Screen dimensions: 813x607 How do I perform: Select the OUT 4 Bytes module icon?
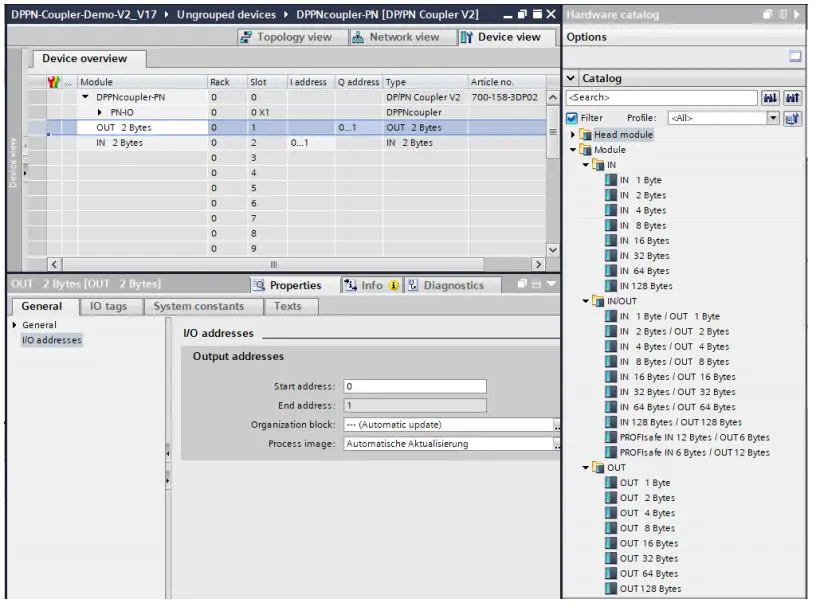coord(611,513)
